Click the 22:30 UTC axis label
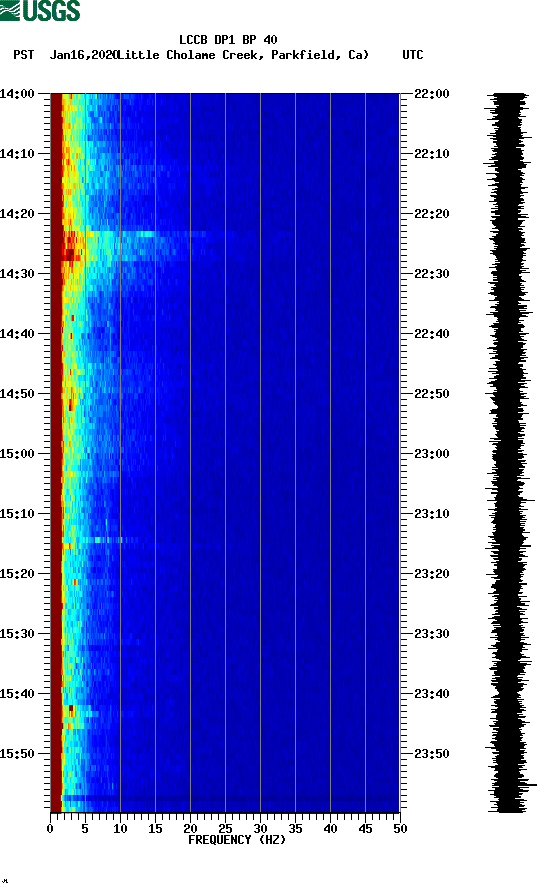 pyautogui.click(x=432, y=274)
